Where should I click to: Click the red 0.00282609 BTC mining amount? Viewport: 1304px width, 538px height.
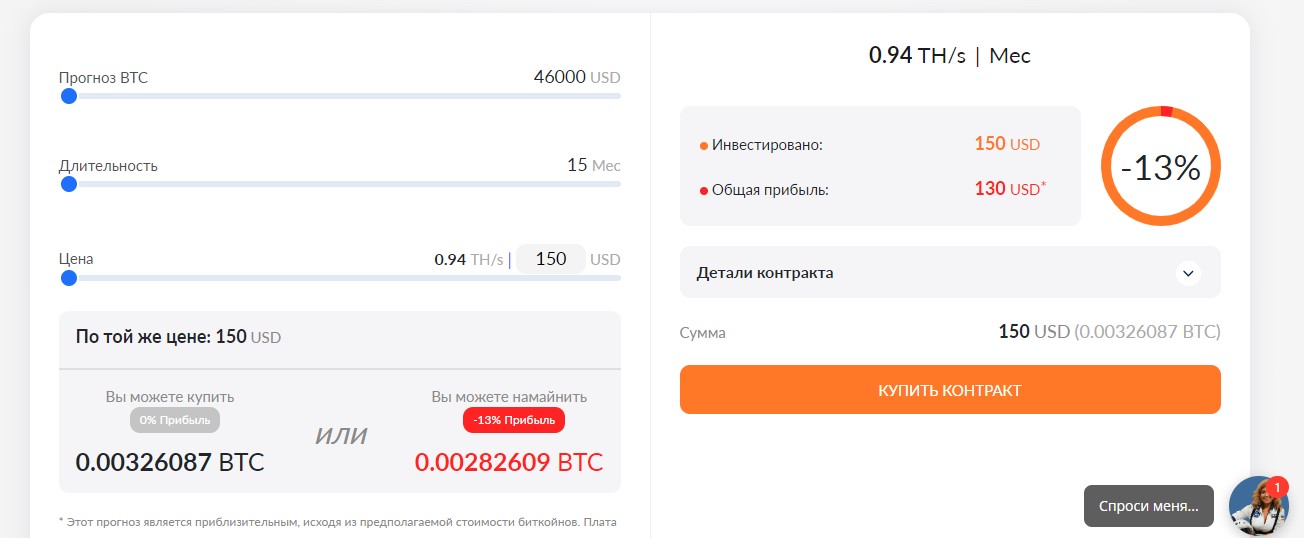tap(509, 462)
